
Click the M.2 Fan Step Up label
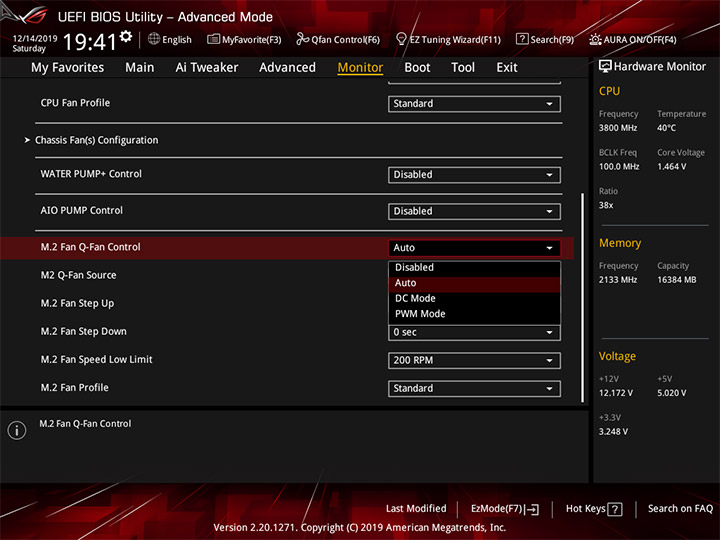pyautogui.click(x=77, y=304)
